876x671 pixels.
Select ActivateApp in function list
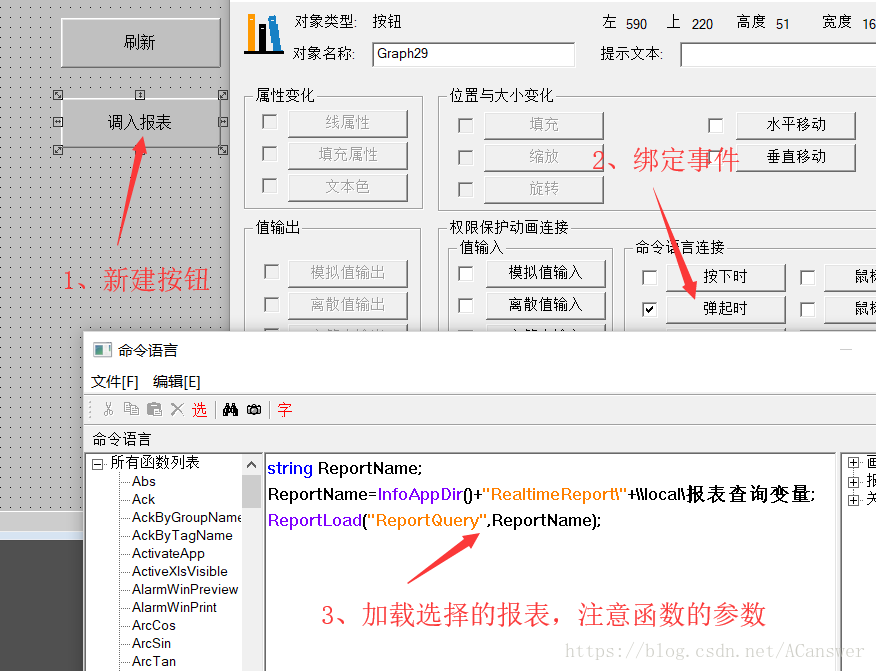tap(168, 553)
